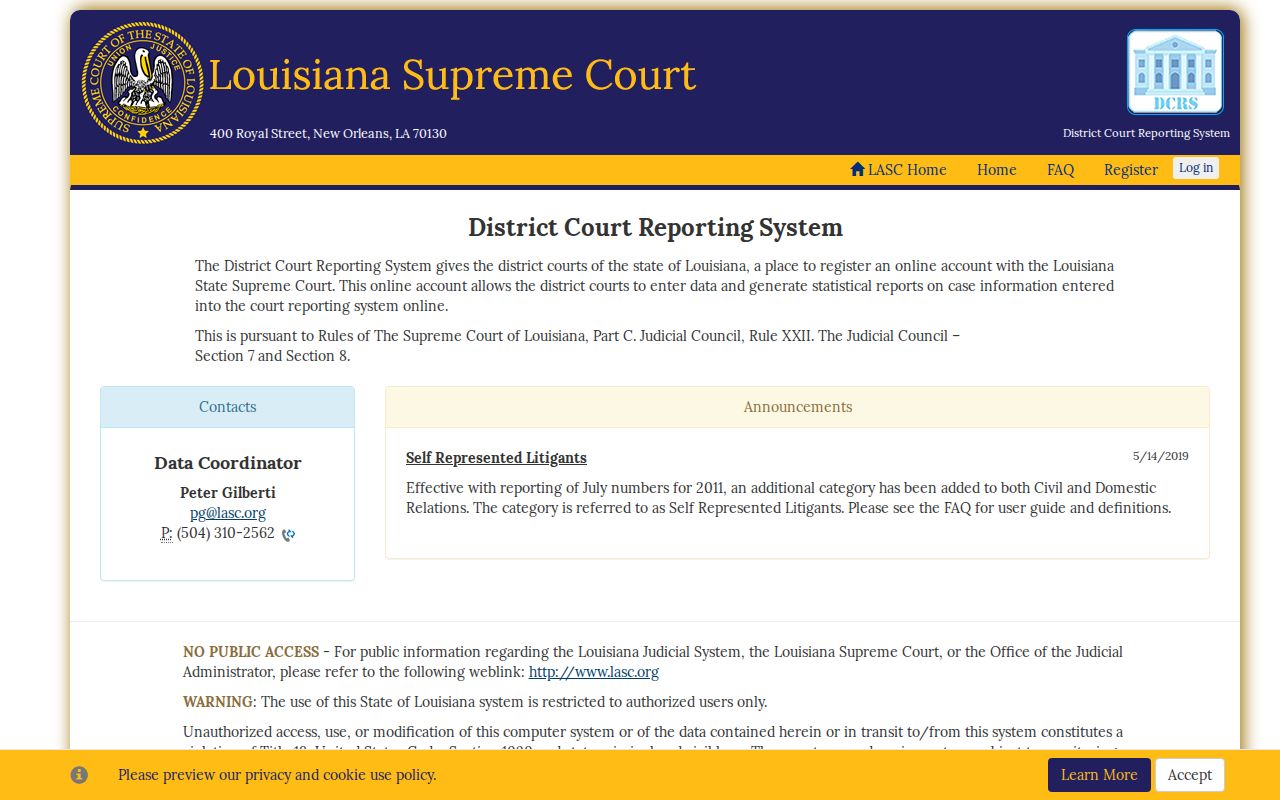Screen dimensions: 1280x800
Task: Click the Louisiana Supreme Court seal logo
Action: (143, 83)
